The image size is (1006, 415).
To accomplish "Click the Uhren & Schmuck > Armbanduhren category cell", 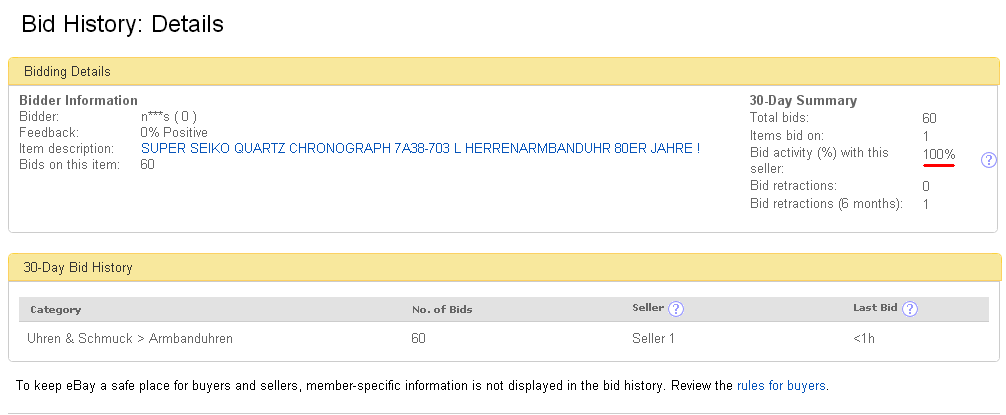I will click(x=130, y=339).
